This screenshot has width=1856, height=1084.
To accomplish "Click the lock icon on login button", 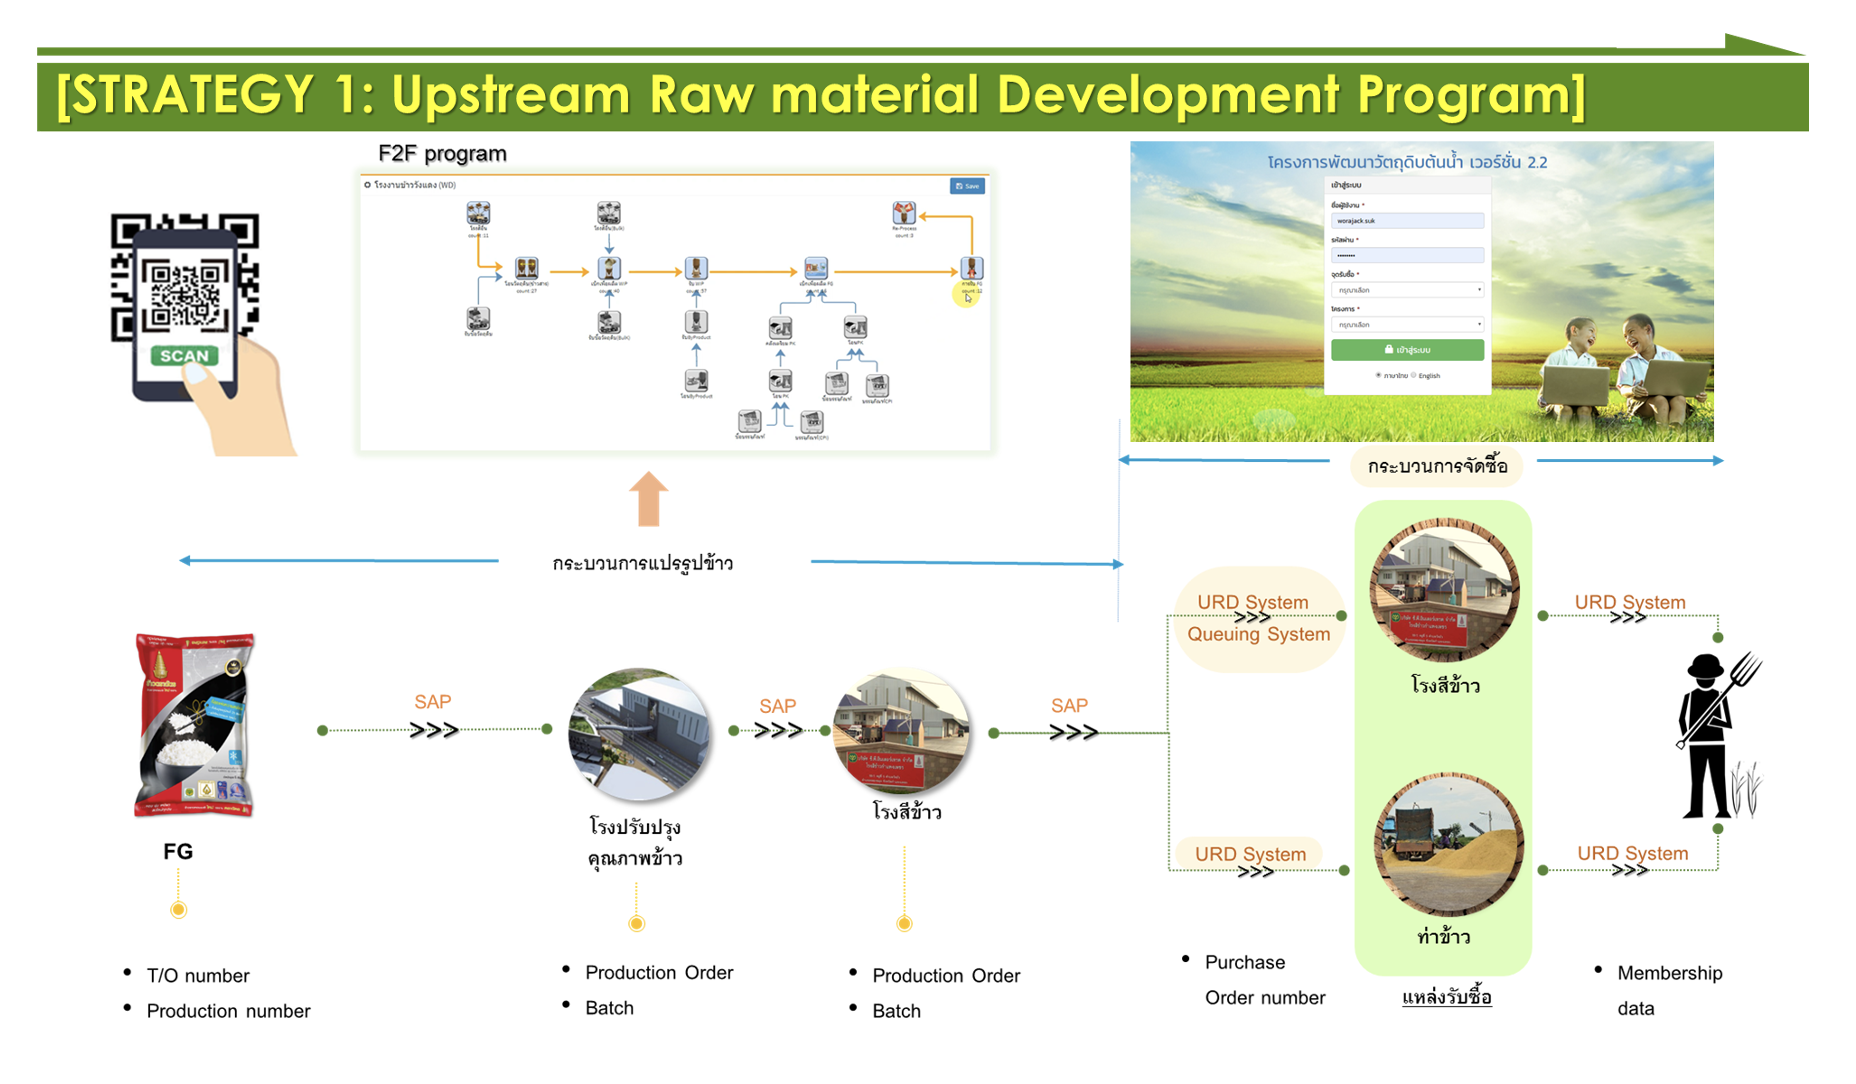I will (x=1388, y=350).
